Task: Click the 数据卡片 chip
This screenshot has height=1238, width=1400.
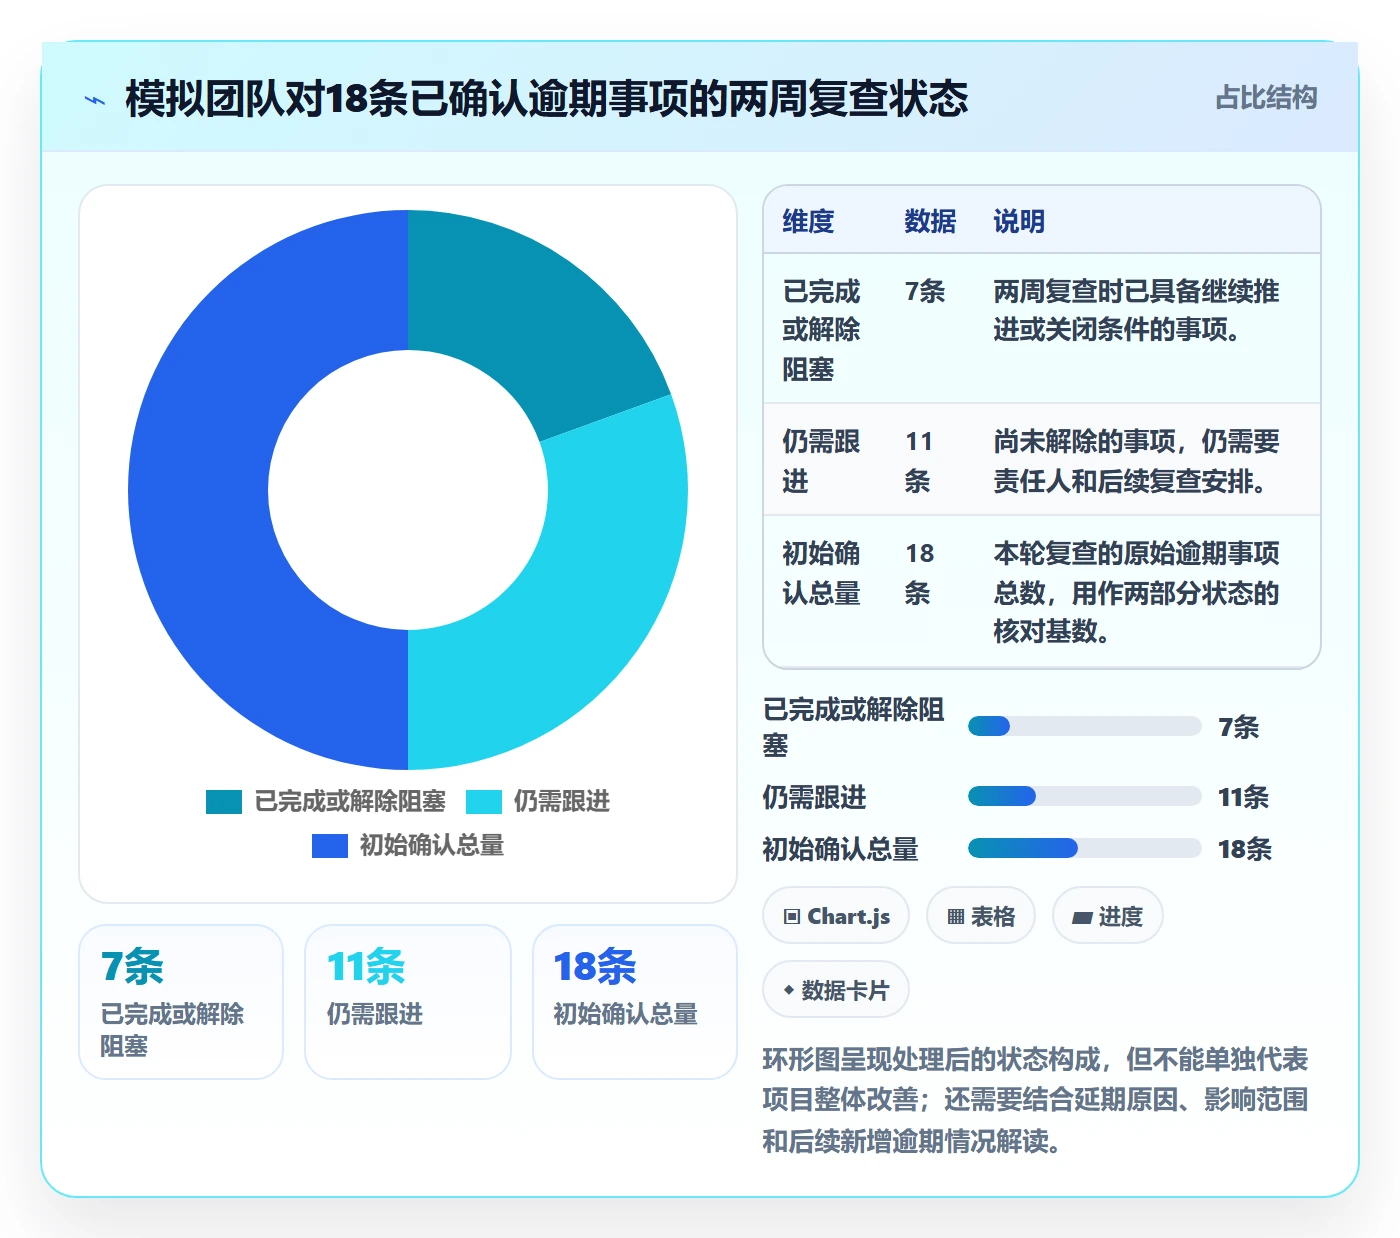Action: point(836,990)
